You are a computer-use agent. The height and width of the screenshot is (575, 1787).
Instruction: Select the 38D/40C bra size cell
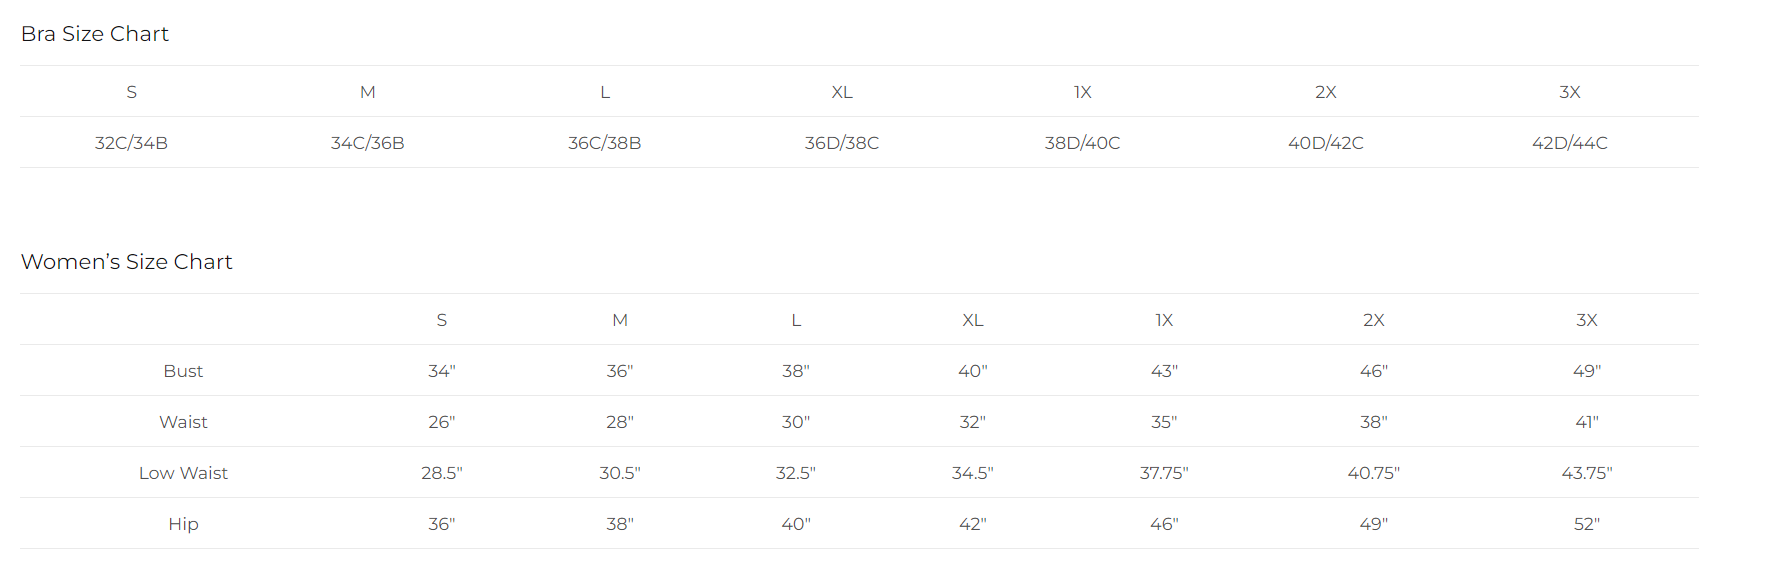pyautogui.click(x=1082, y=143)
